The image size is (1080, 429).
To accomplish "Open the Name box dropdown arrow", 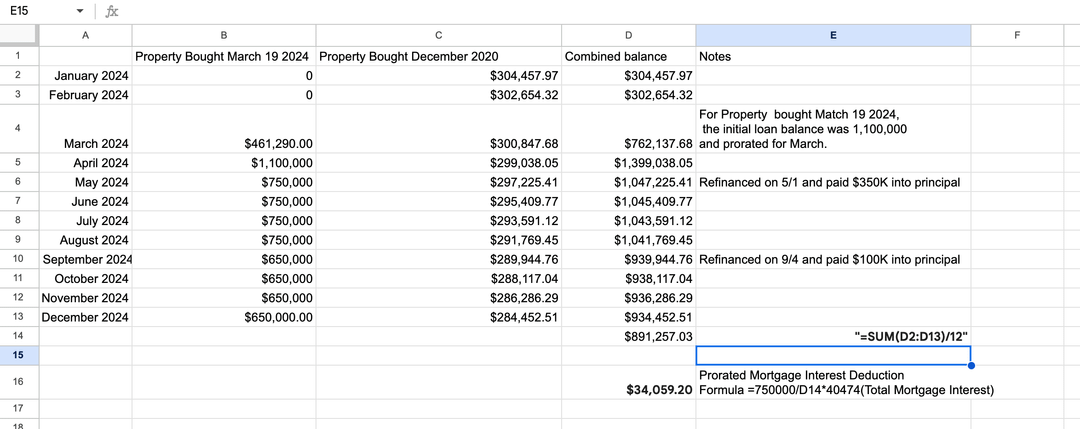I will [x=80, y=11].
